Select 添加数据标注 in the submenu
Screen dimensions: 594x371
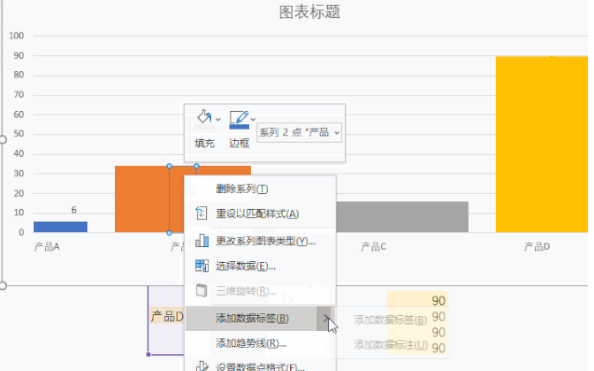(391, 345)
